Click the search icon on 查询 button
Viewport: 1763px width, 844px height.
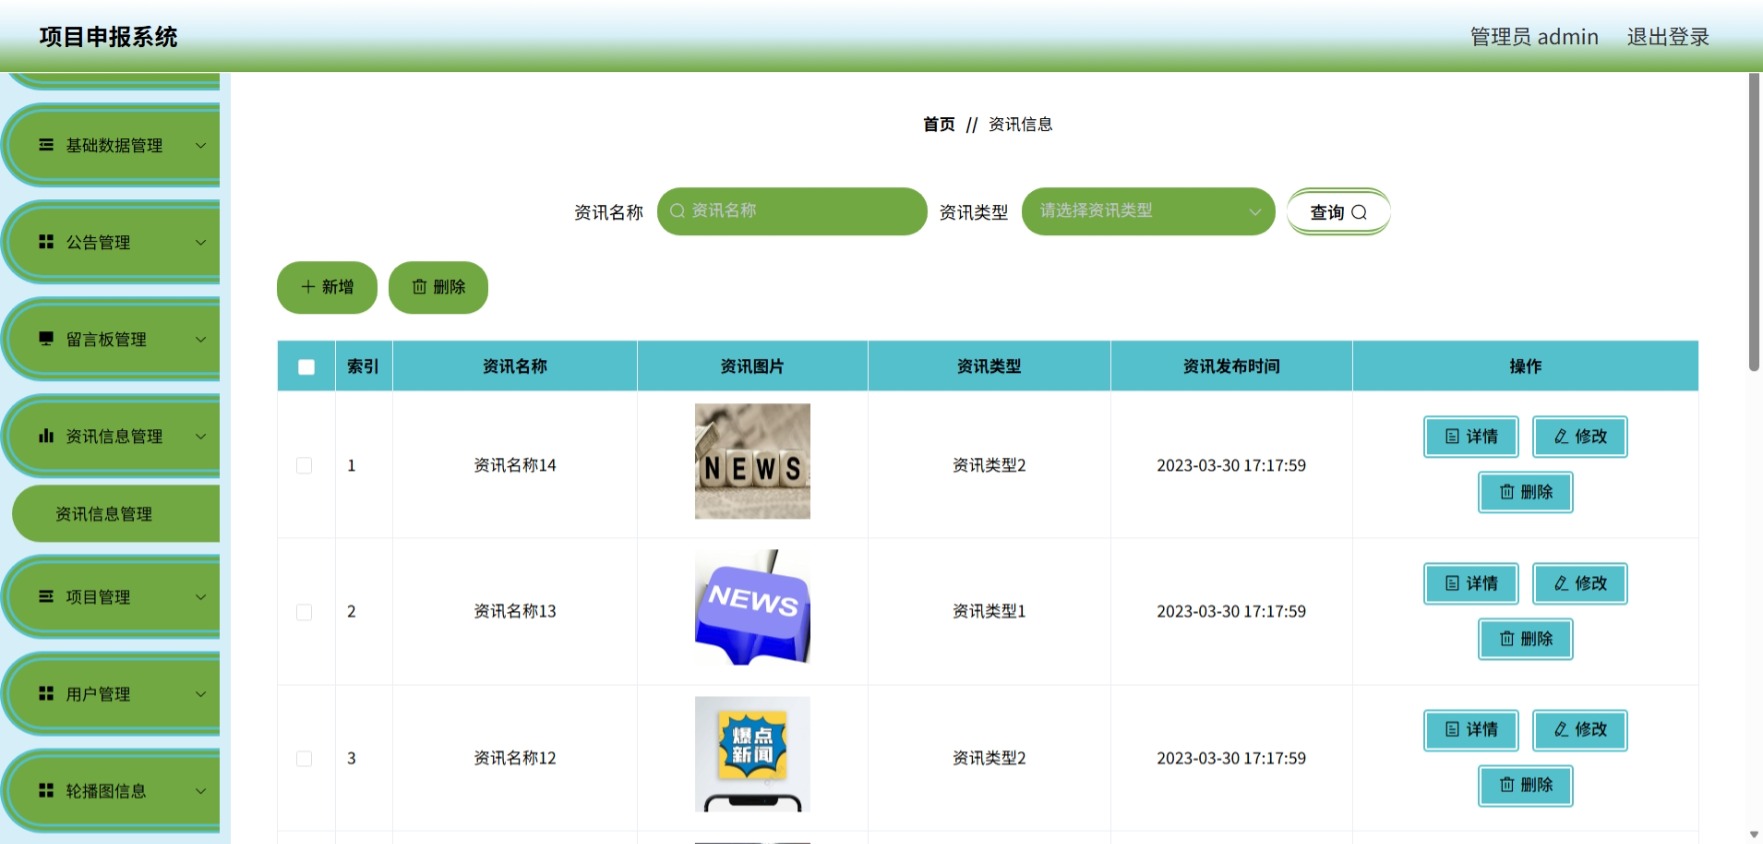(x=1359, y=212)
